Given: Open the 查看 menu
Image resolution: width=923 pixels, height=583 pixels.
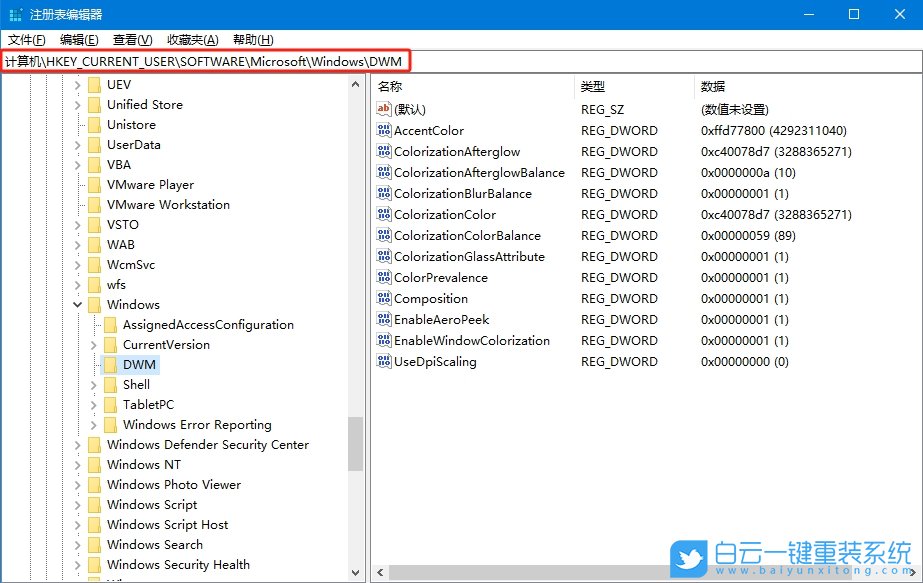Looking at the screenshot, I should pos(129,39).
